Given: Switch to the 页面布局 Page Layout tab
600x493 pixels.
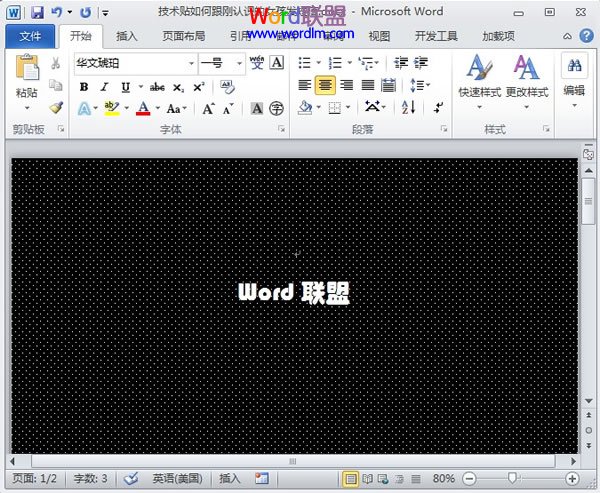Looking at the screenshot, I should click(x=184, y=36).
